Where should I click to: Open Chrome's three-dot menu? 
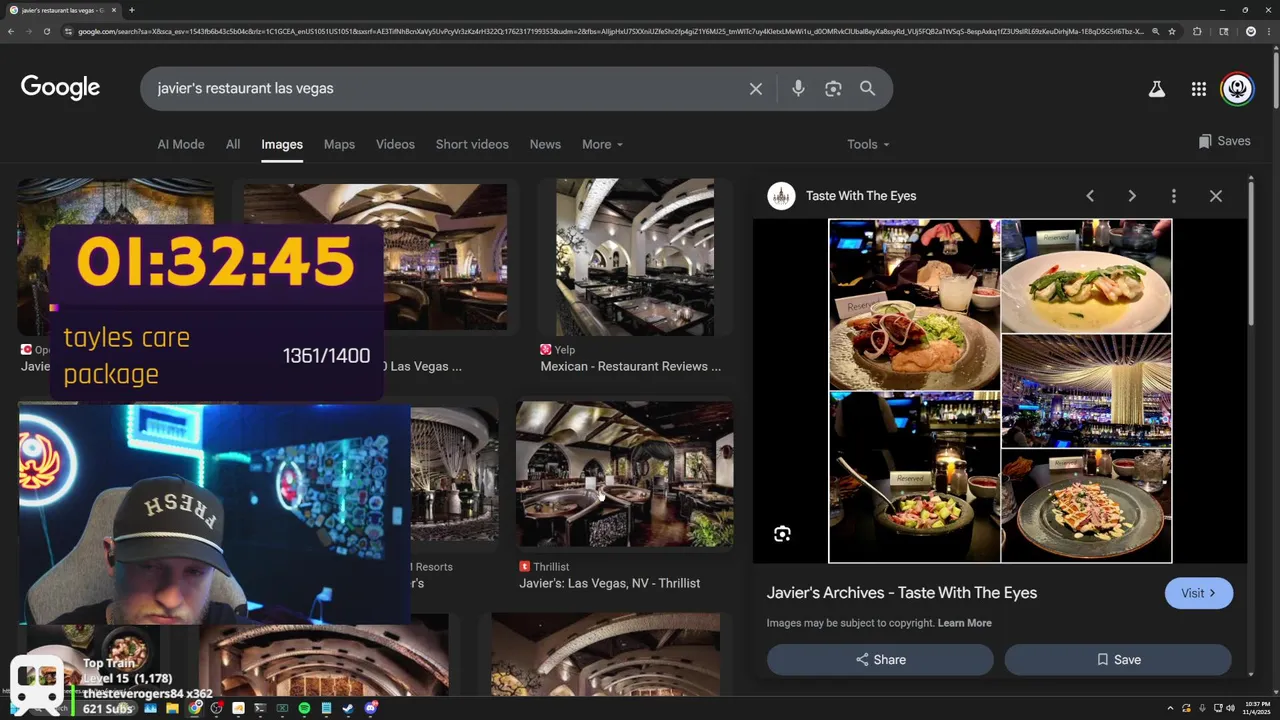(x=1269, y=31)
